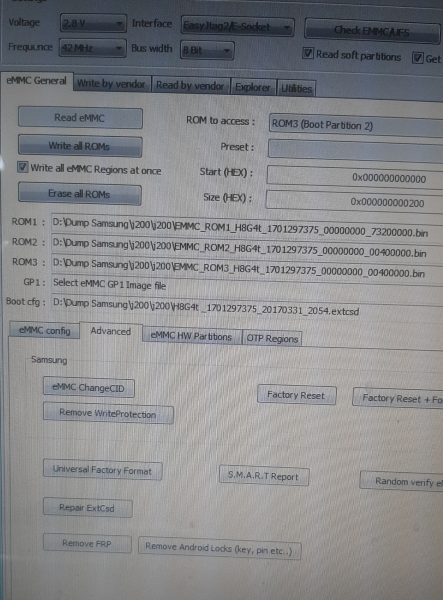The image size is (443, 600).
Task: Click the eMMC ChangeCID button
Action: 89,388
